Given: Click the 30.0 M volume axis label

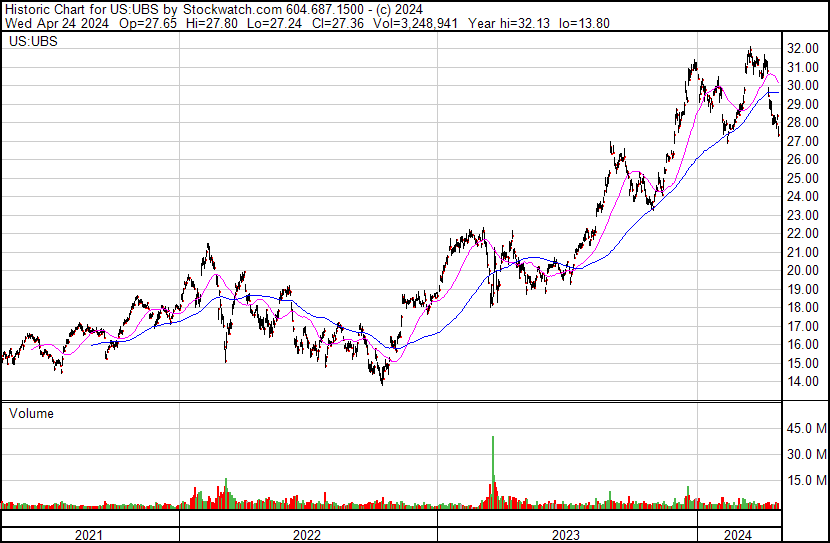Looking at the screenshot, I should pyautogui.click(x=806, y=454).
